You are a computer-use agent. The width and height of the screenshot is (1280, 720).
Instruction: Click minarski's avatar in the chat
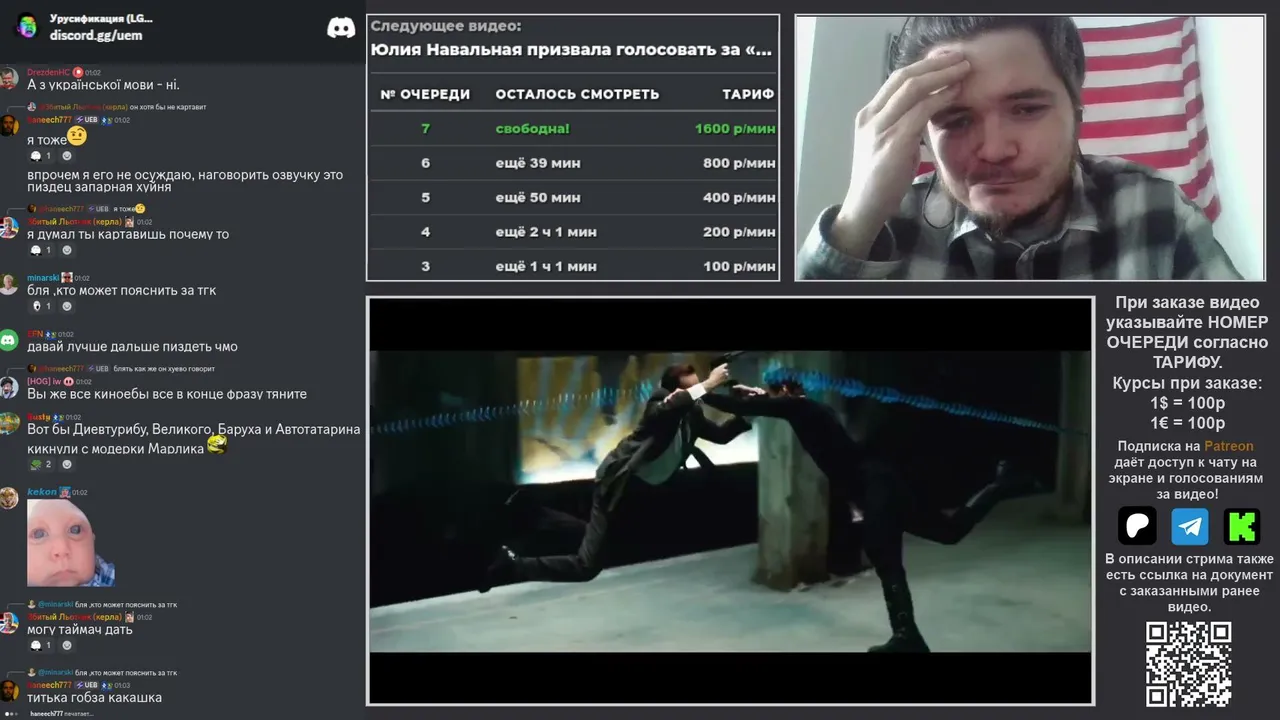pyautogui.click(x=9, y=283)
